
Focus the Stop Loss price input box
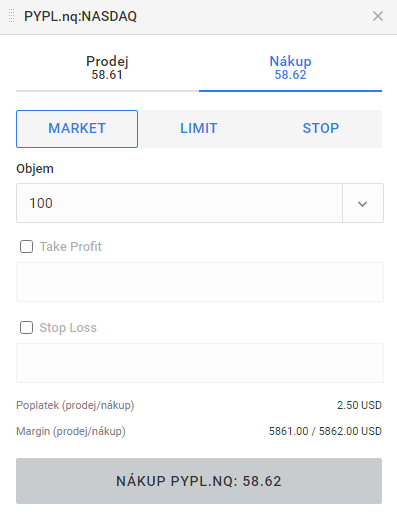[x=200, y=363]
